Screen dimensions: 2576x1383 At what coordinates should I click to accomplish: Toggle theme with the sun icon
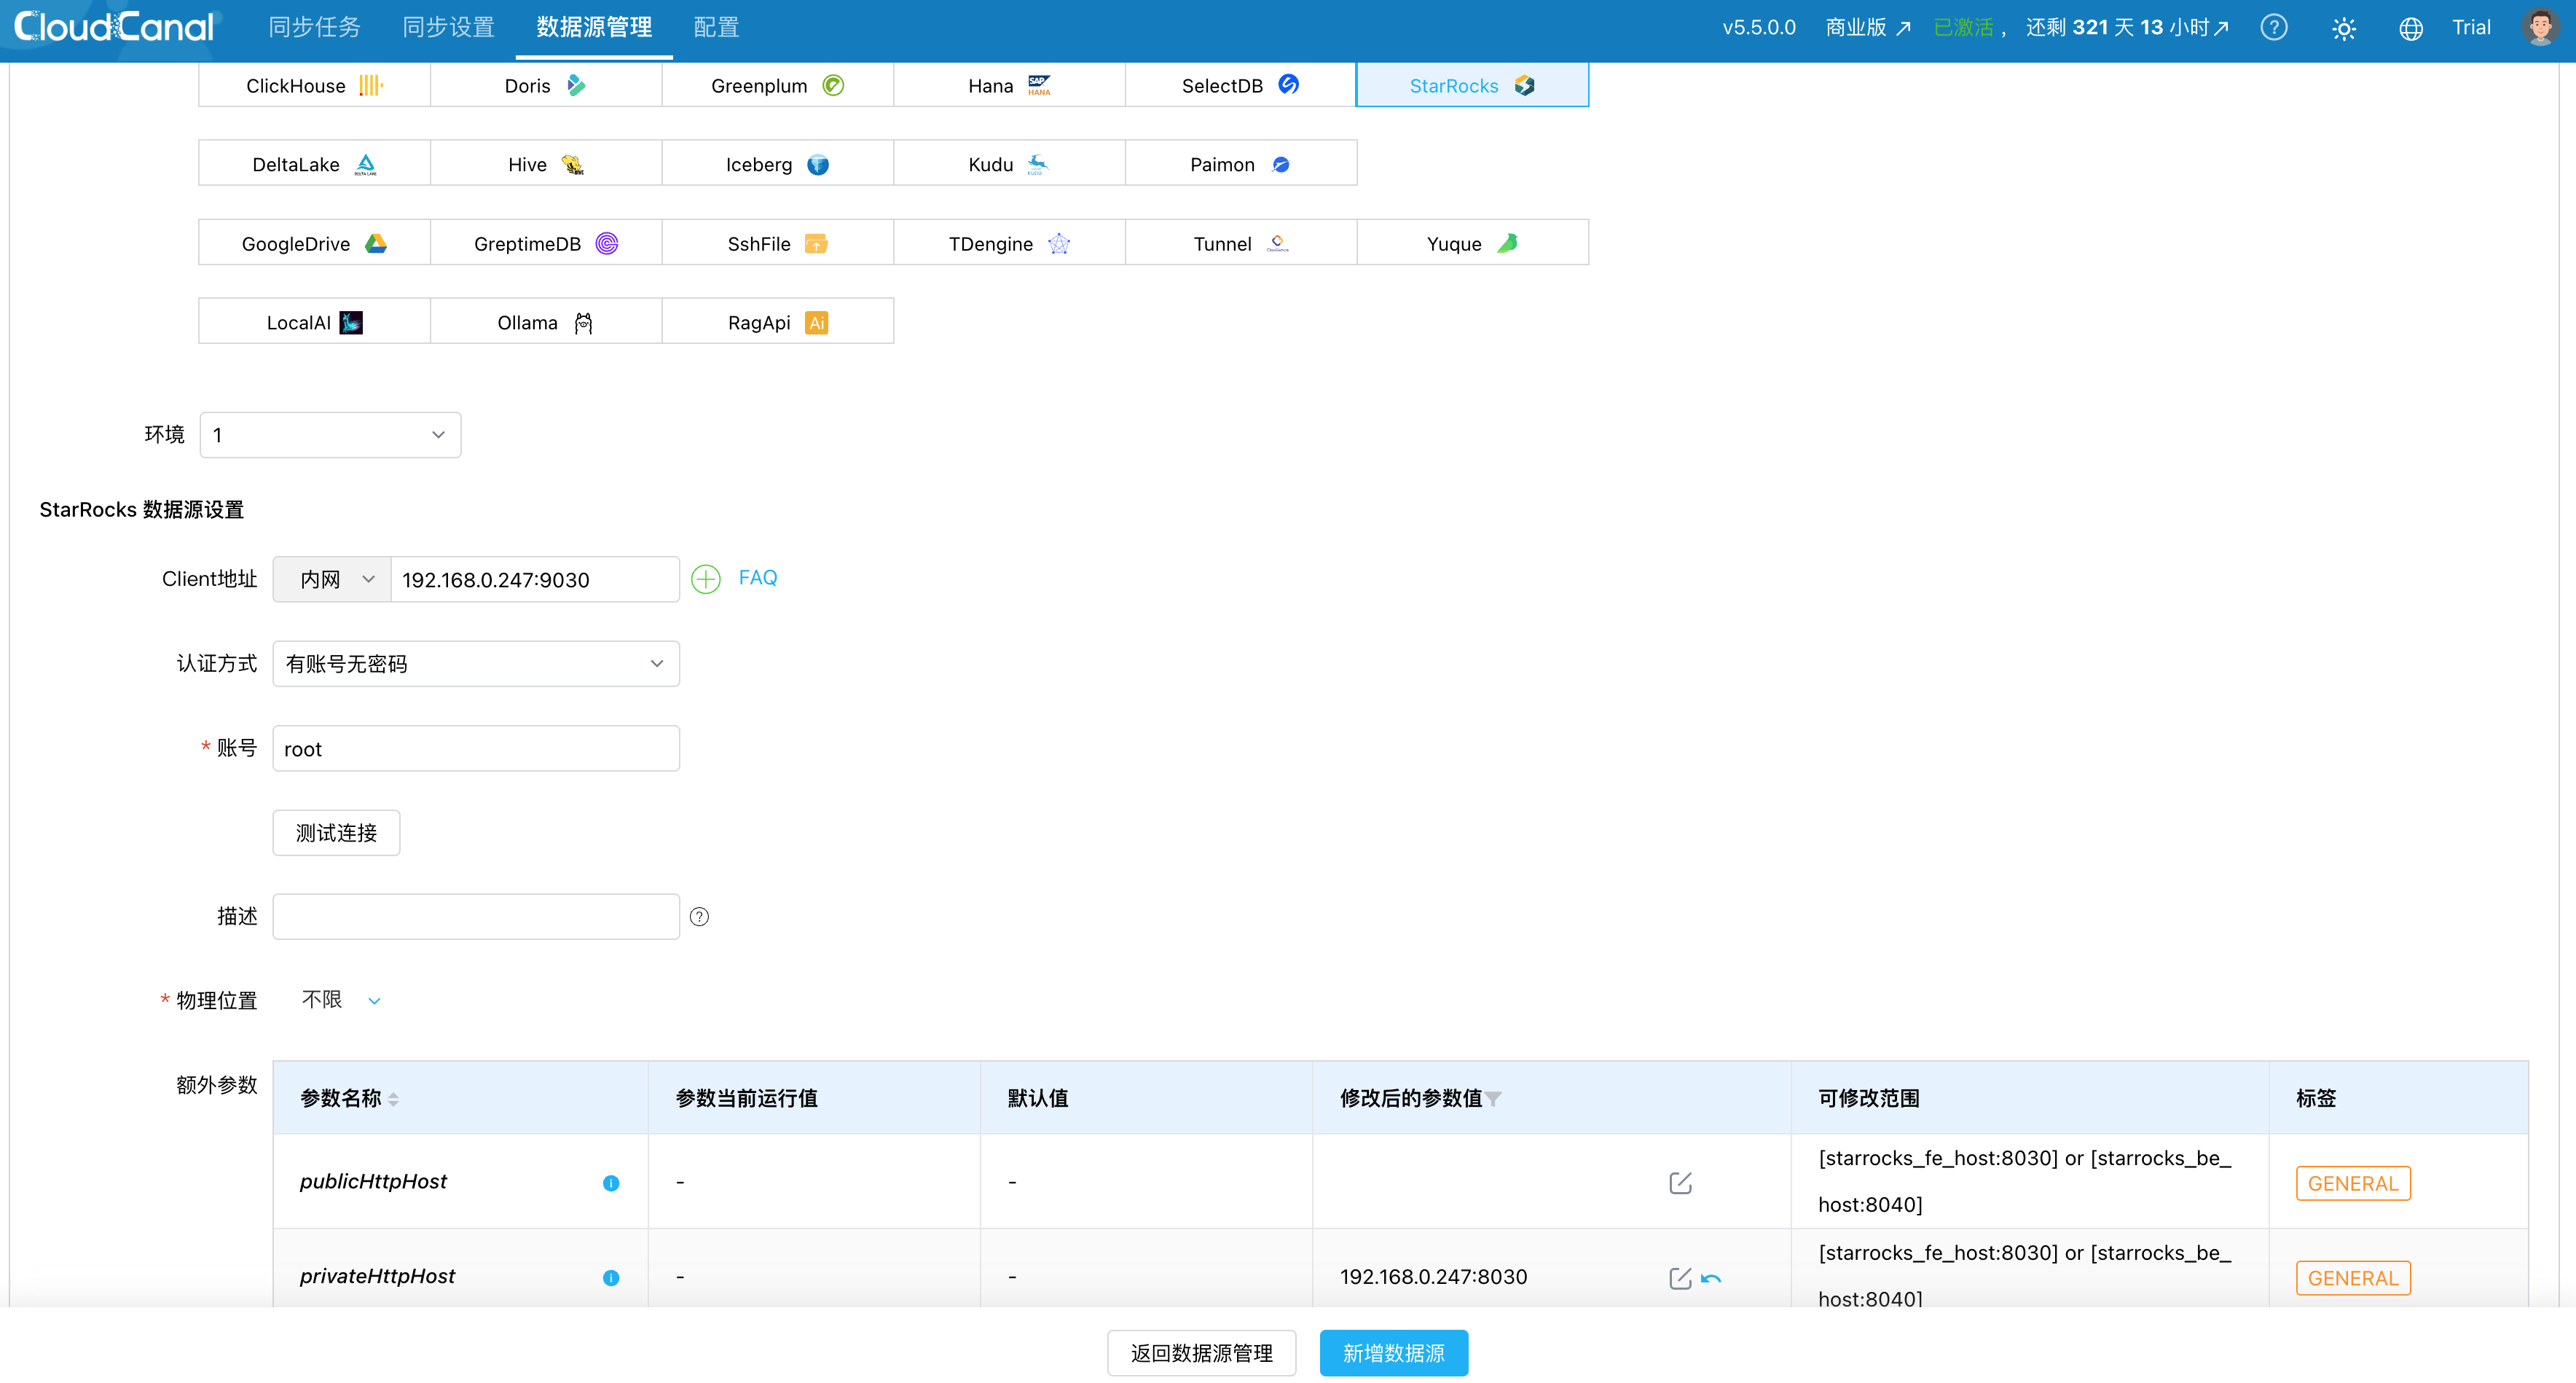tap(2343, 28)
